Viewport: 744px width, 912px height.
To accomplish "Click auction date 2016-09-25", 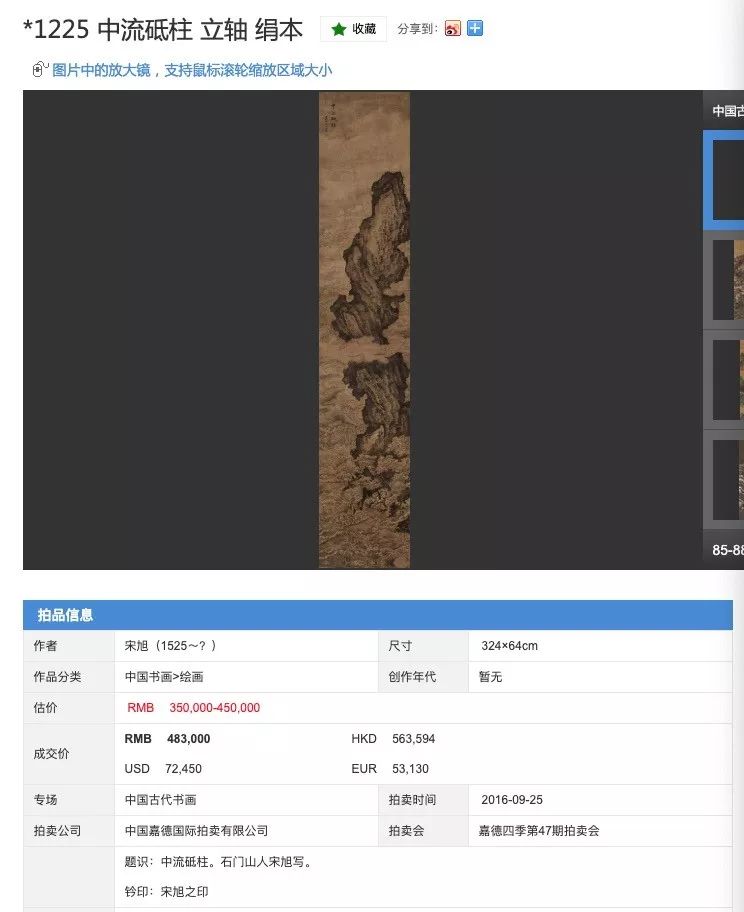I will click(x=512, y=800).
